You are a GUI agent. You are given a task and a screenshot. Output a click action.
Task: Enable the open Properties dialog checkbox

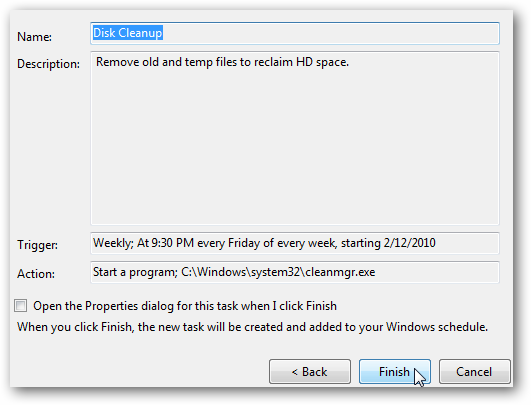[x=21, y=305]
